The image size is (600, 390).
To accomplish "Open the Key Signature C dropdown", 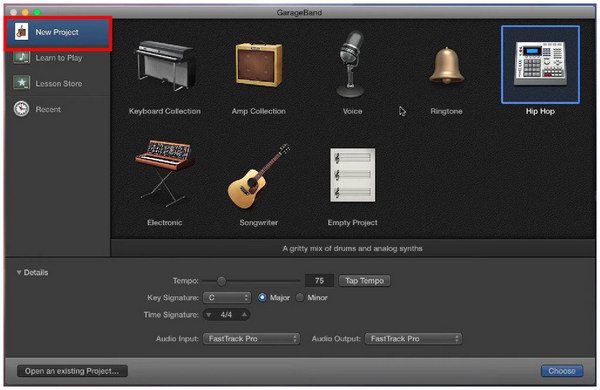I will point(227,297).
